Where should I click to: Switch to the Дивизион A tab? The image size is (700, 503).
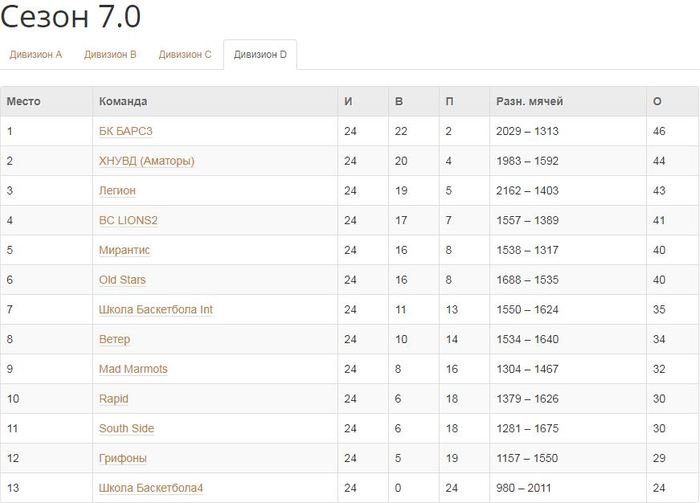(x=36, y=55)
